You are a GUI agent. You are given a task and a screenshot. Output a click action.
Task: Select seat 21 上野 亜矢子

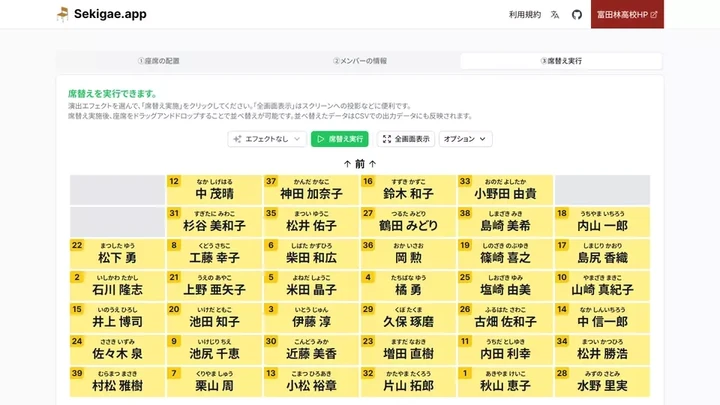pos(214,286)
